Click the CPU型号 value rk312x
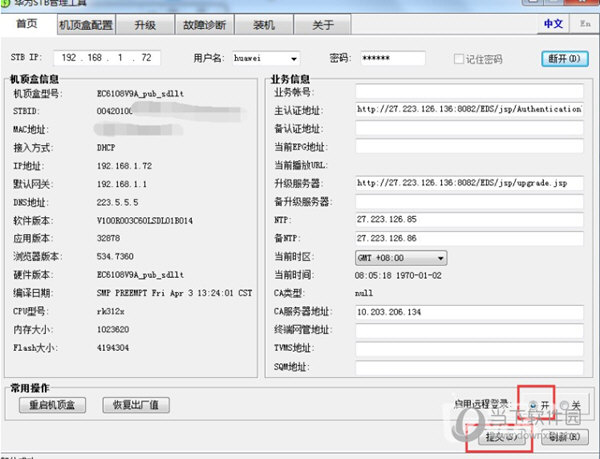 click(x=111, y=311)
